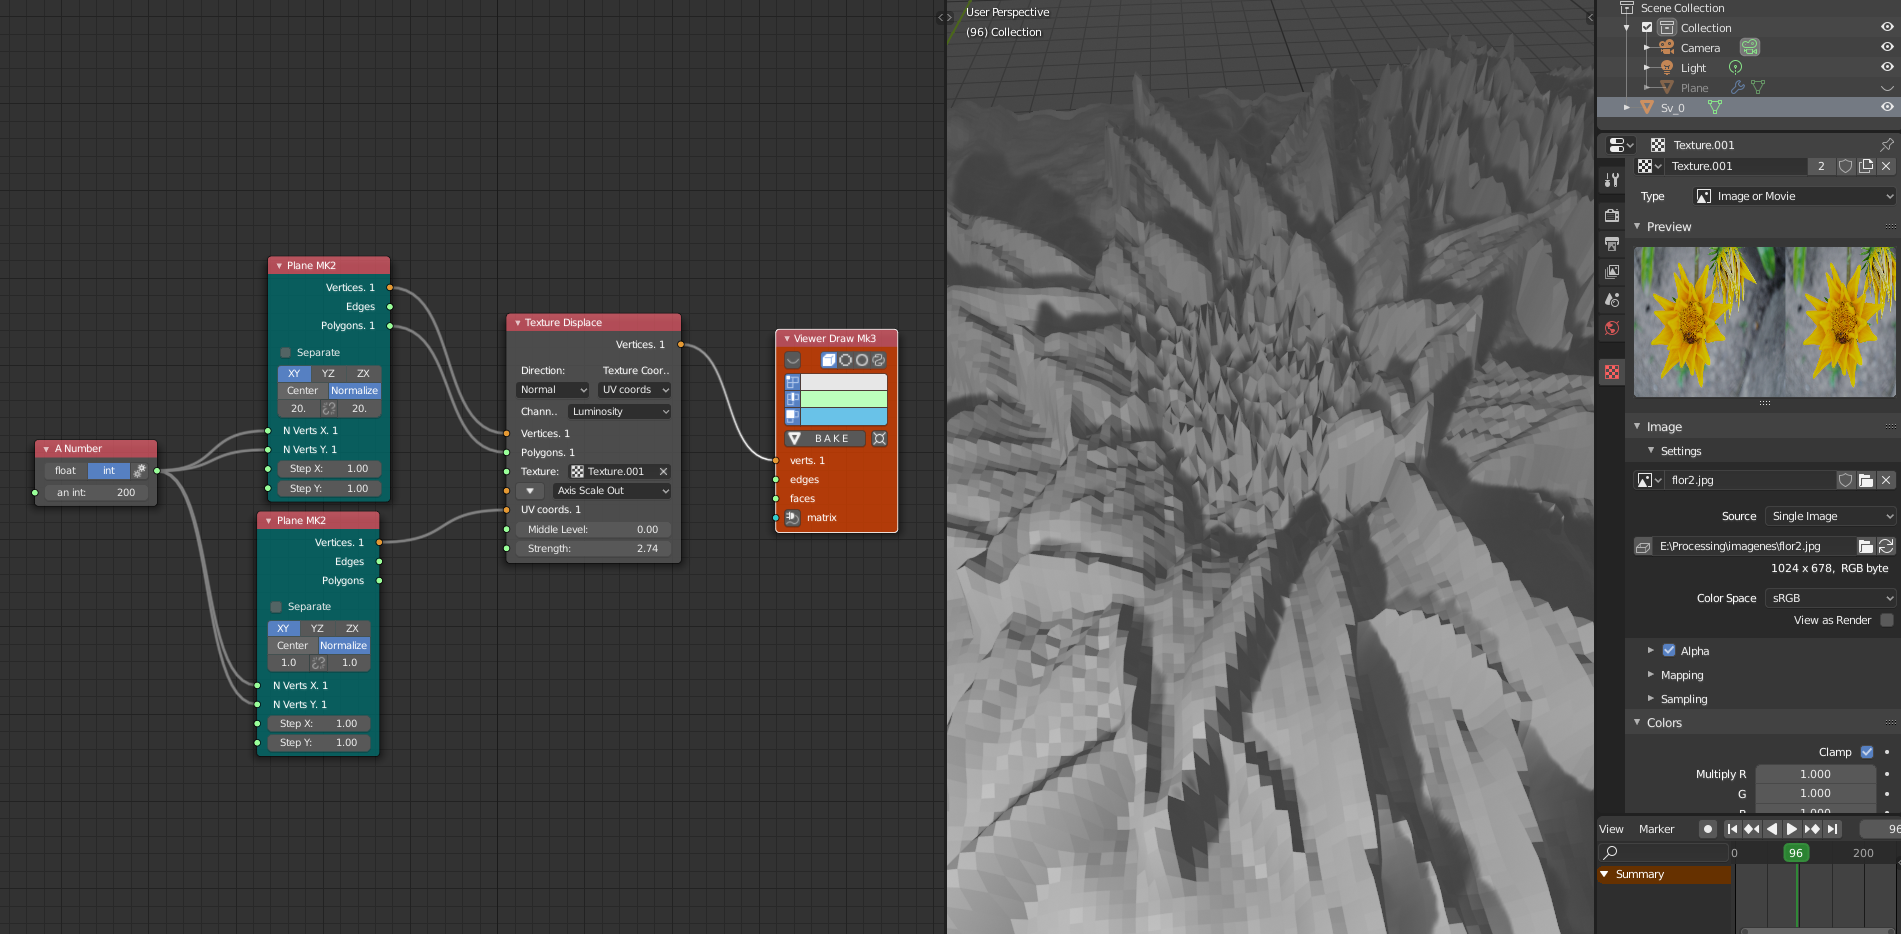Jump to the timeline end frame
This screenshot has height=934, width=1901.
tap(1832, 829)
